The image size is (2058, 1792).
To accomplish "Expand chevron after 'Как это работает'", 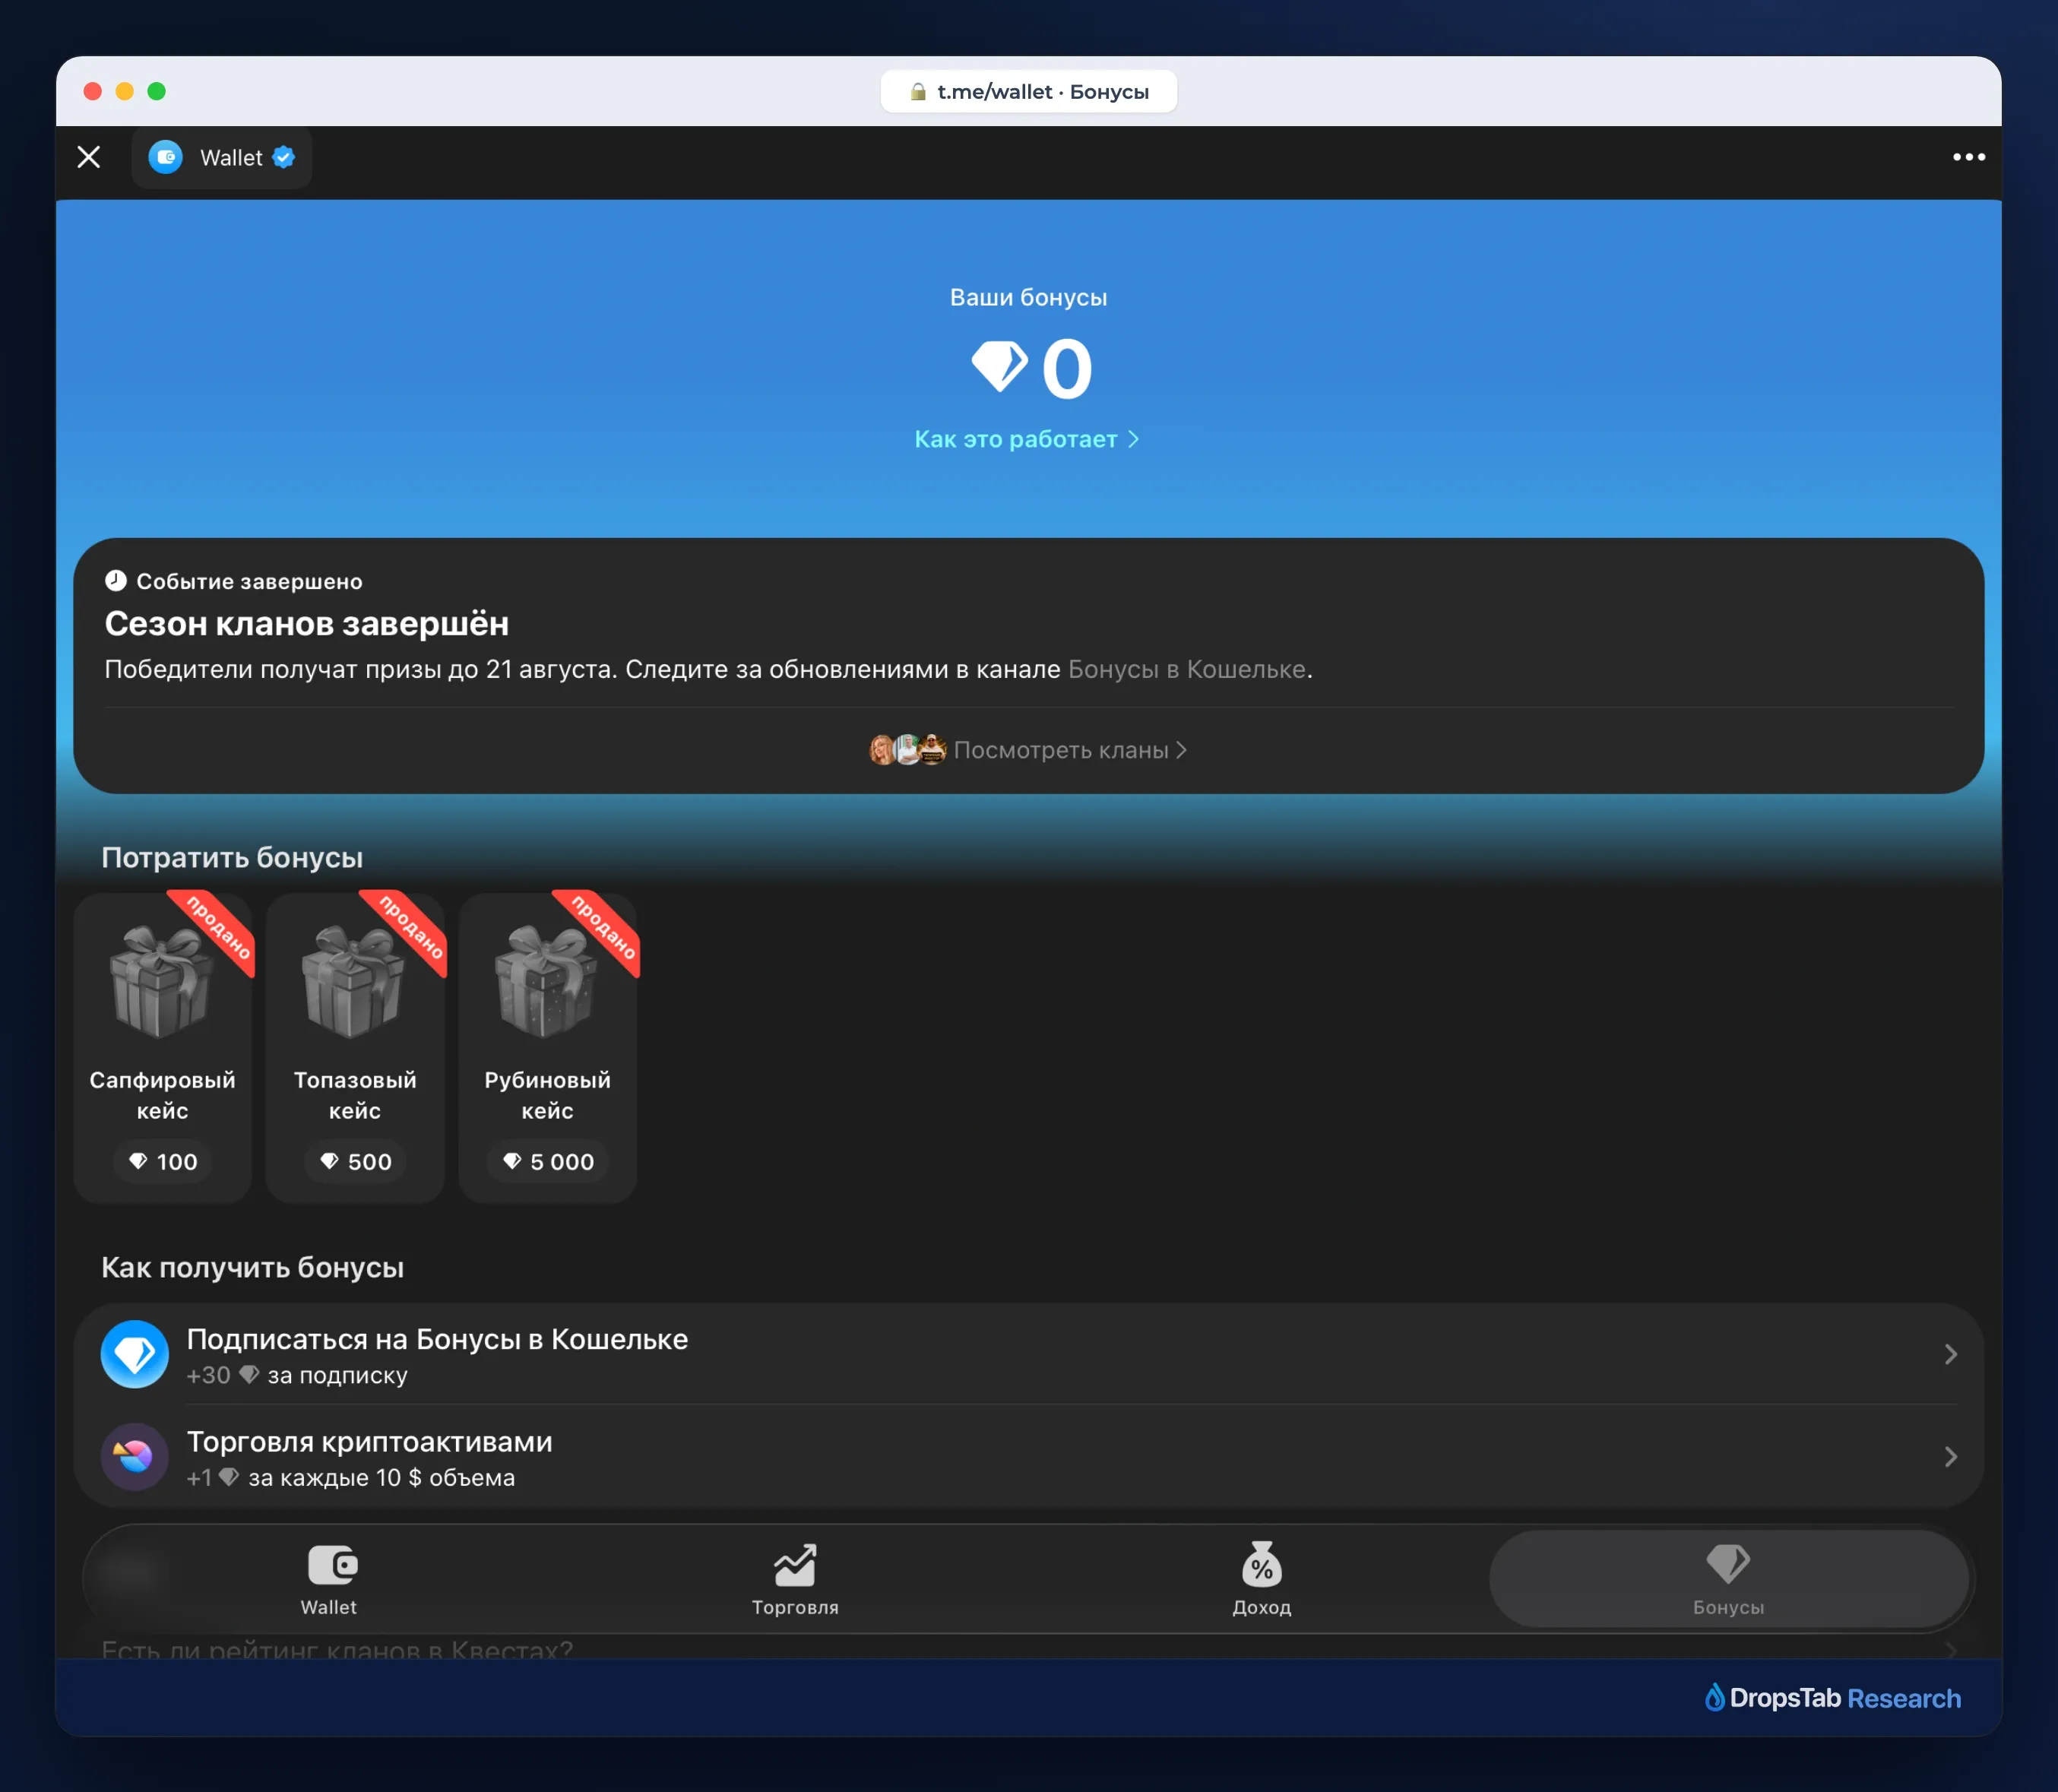I will click(1133, 439).
